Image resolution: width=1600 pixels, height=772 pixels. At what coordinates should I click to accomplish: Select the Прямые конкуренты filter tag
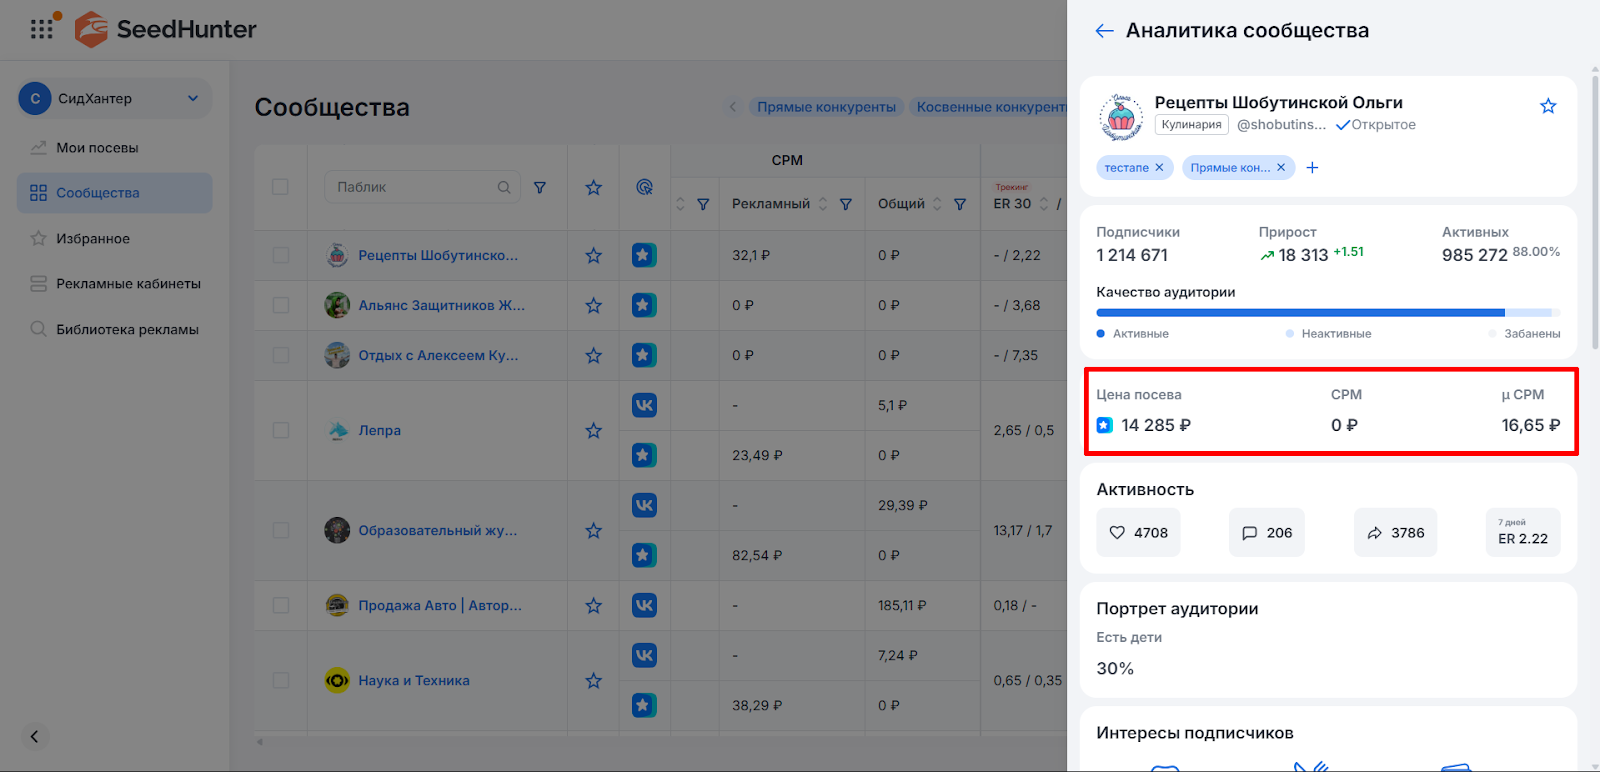pos(826,107)
